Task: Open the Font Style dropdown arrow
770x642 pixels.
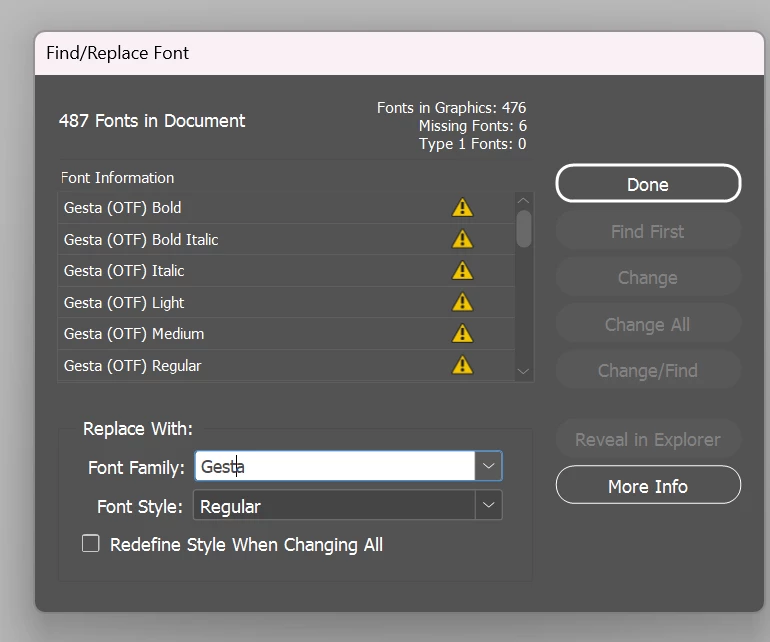Action: (488, 505)
